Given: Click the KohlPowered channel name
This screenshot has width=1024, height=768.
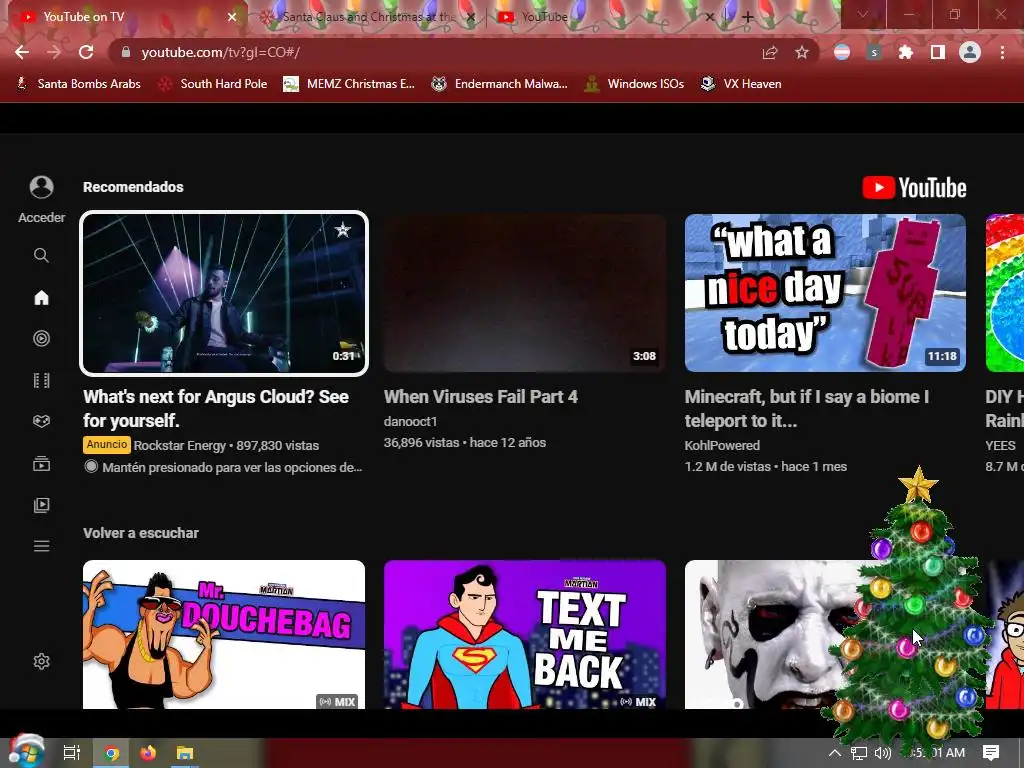Looking at the screenshot, I should (722, 445).
